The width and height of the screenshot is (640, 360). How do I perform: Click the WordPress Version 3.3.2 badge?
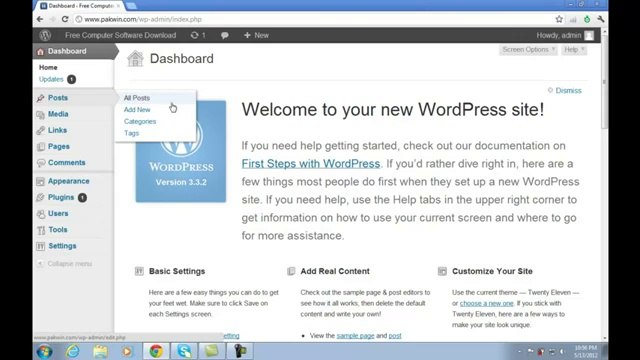pyautogui.click(x=181, y=151)
